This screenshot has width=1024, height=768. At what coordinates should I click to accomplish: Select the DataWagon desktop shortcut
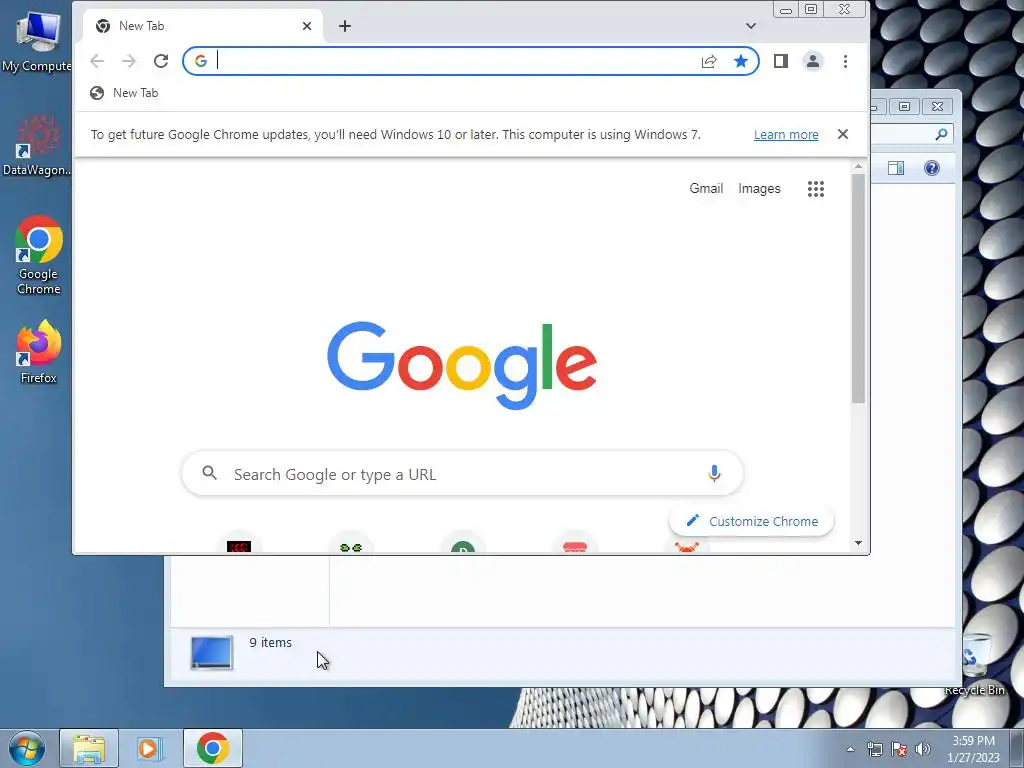[x=37, y=145]
